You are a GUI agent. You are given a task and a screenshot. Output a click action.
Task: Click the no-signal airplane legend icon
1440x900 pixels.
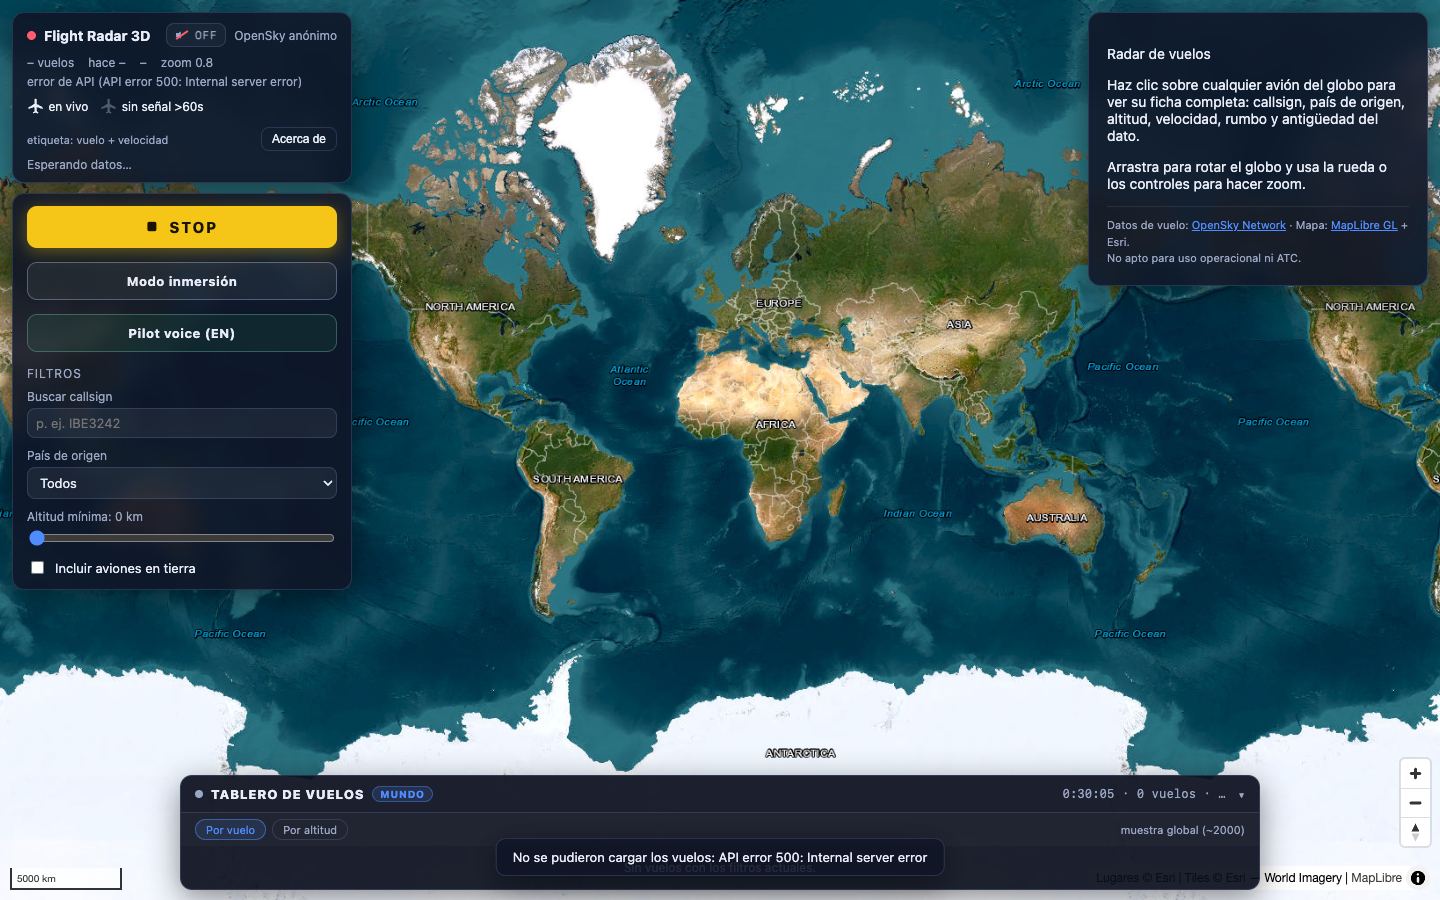108,106
